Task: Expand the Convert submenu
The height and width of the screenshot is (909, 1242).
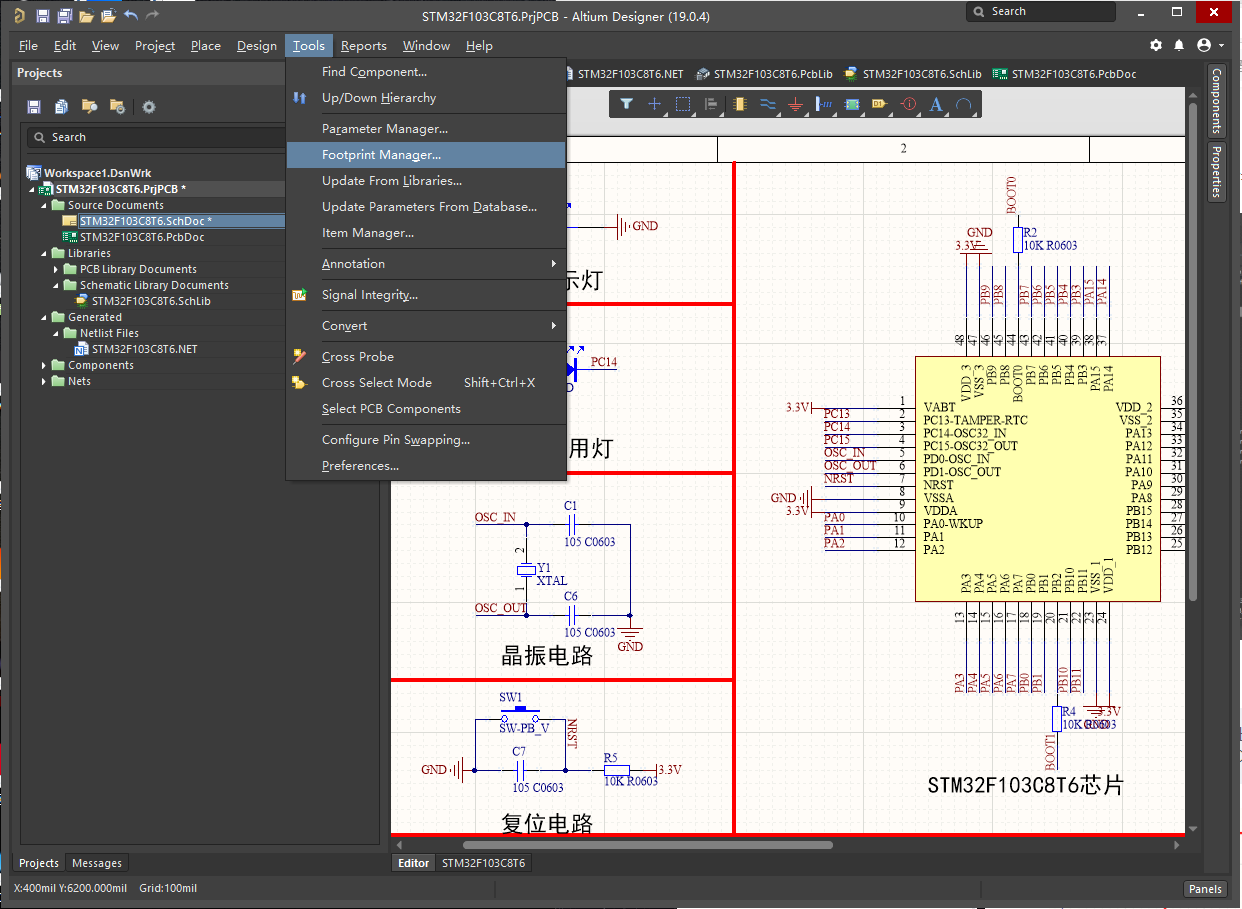Action: point(426,326)
